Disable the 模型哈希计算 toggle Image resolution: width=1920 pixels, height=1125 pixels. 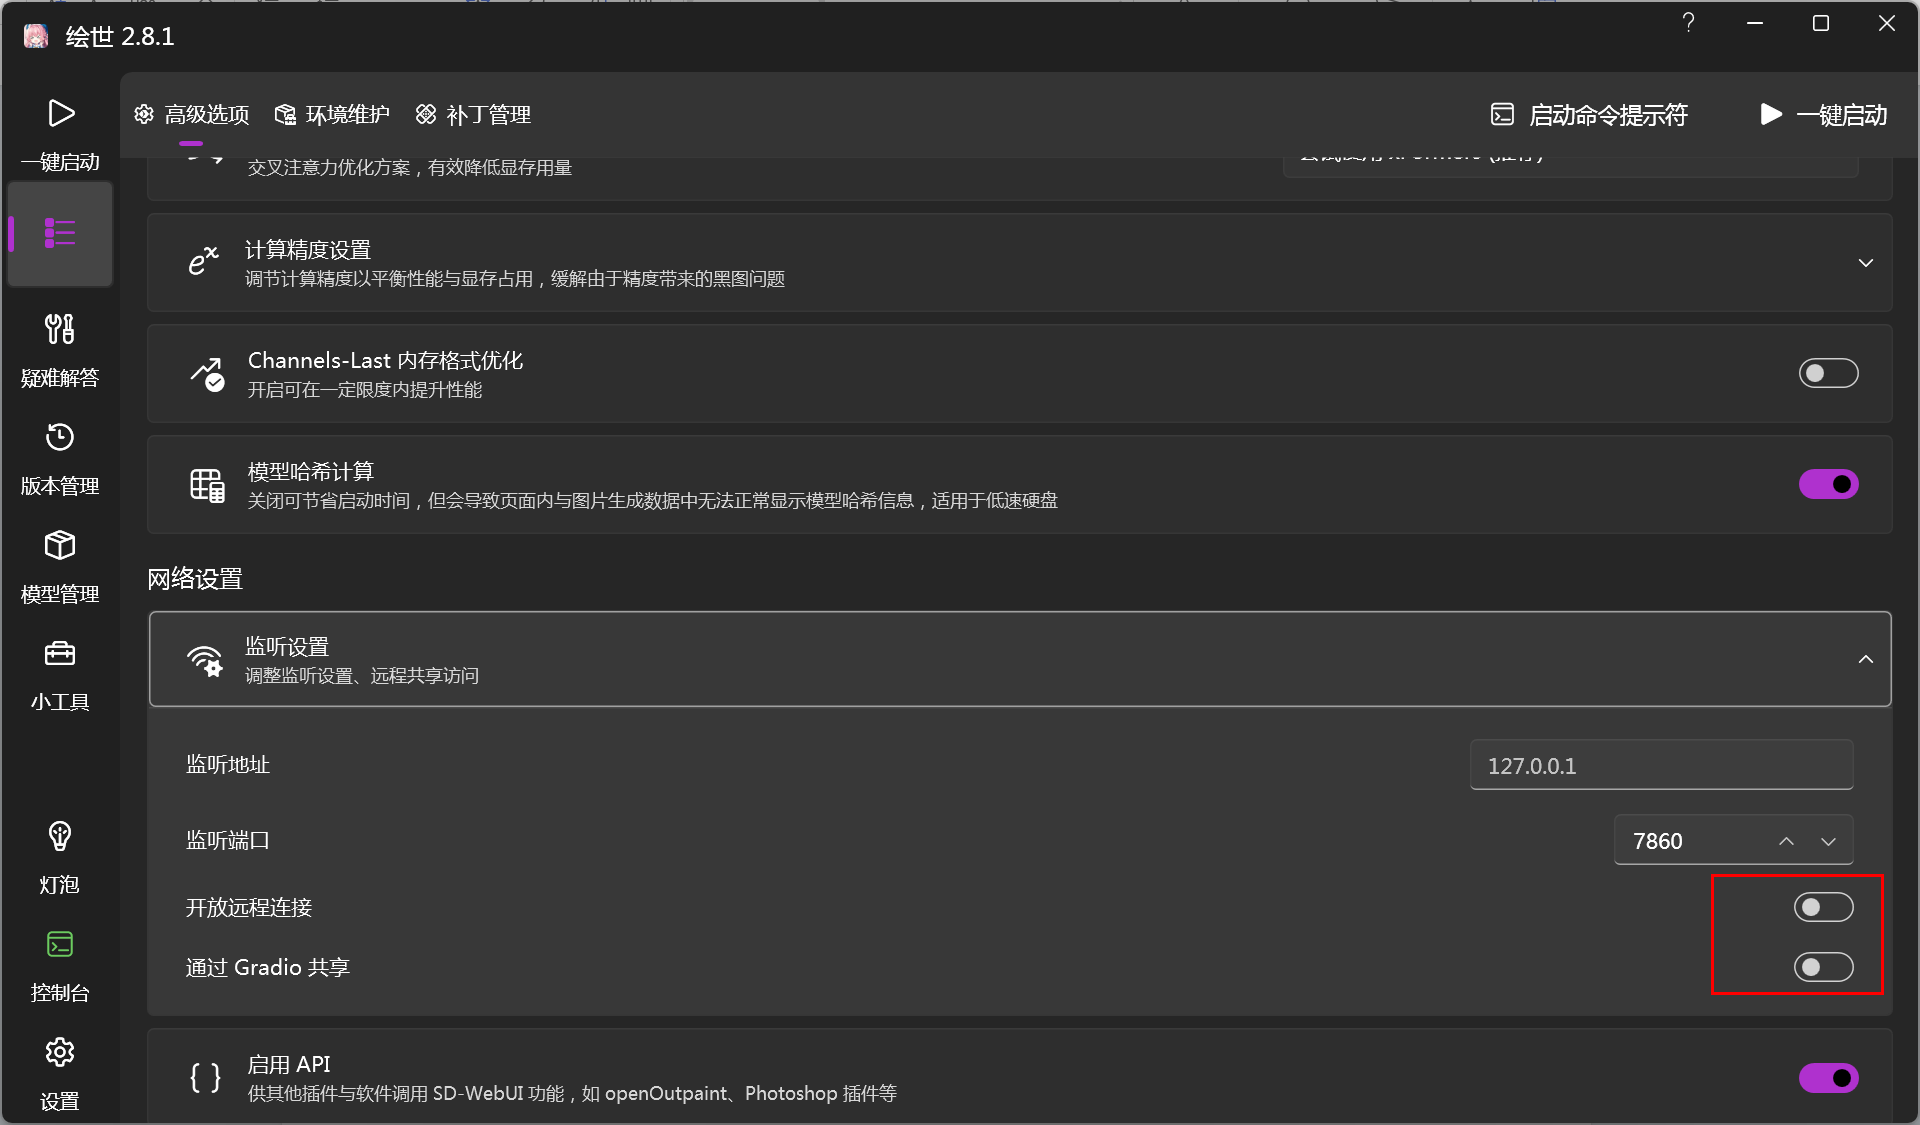pyautogui.click(x=1827, y=484)
